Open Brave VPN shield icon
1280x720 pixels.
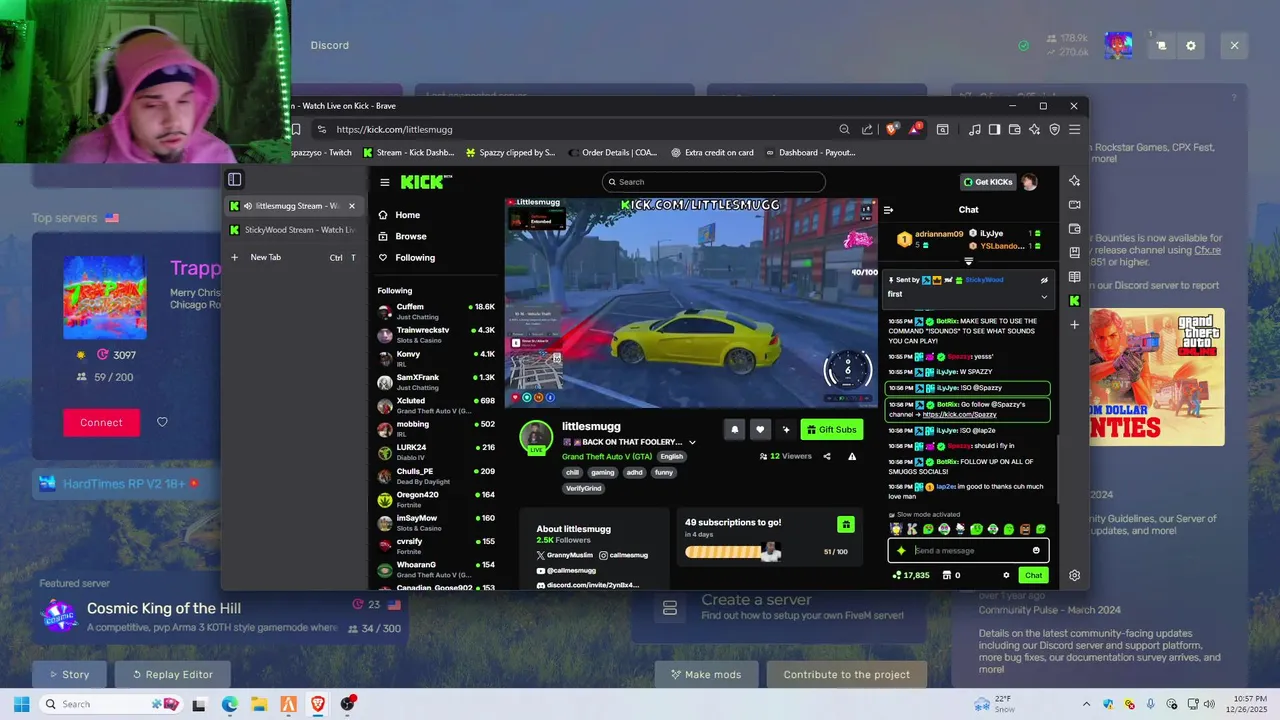[1054, 129]
